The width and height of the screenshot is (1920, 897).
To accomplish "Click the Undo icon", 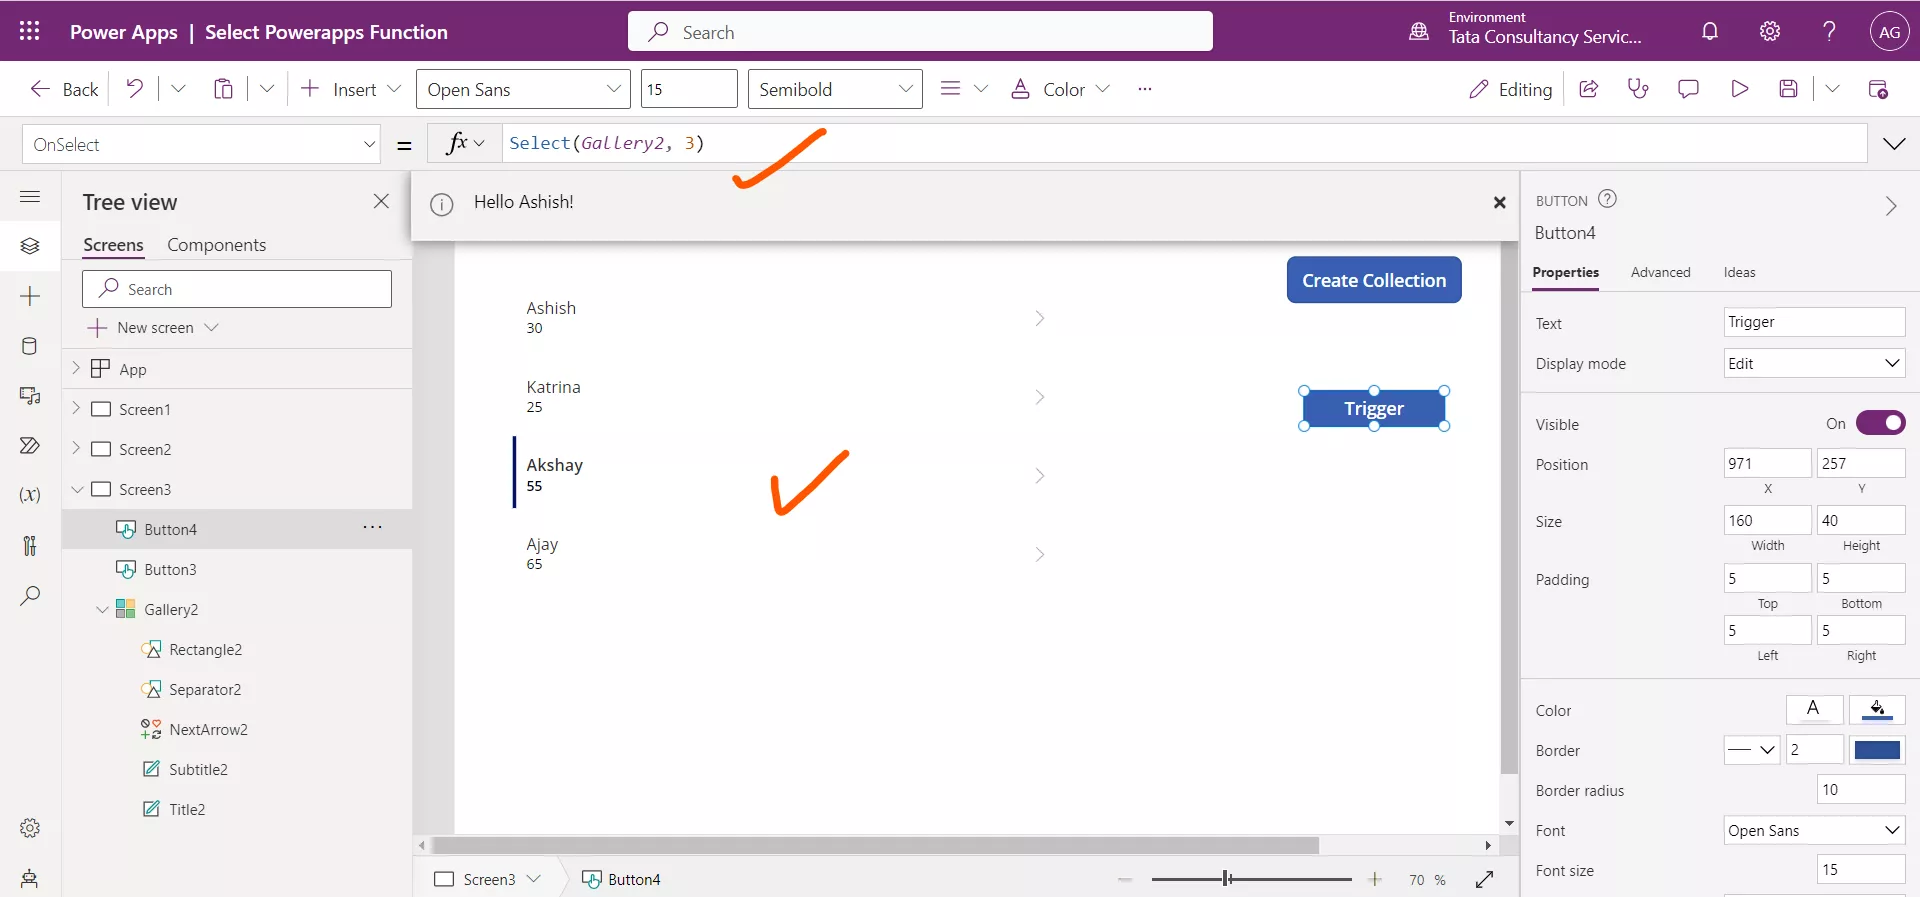I will (134, 89).
